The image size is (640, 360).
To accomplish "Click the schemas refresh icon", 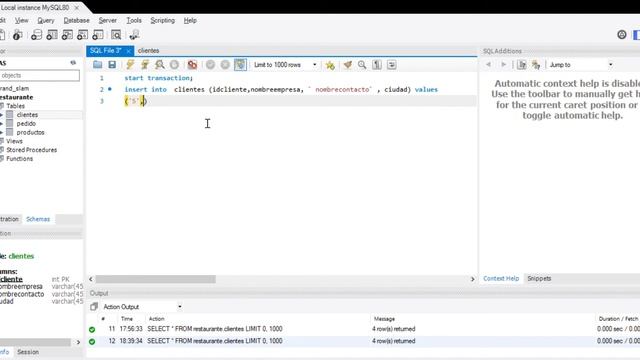I will click(73, 63).
